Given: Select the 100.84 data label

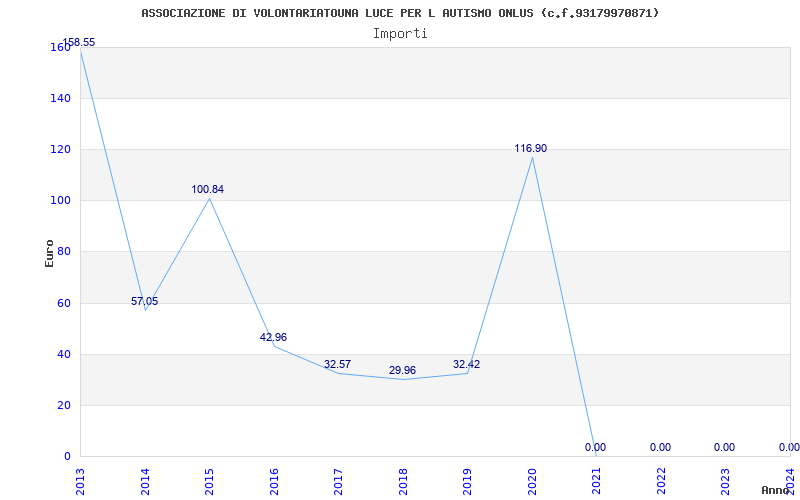Looking at the screenshot, I should click(208, 189).
